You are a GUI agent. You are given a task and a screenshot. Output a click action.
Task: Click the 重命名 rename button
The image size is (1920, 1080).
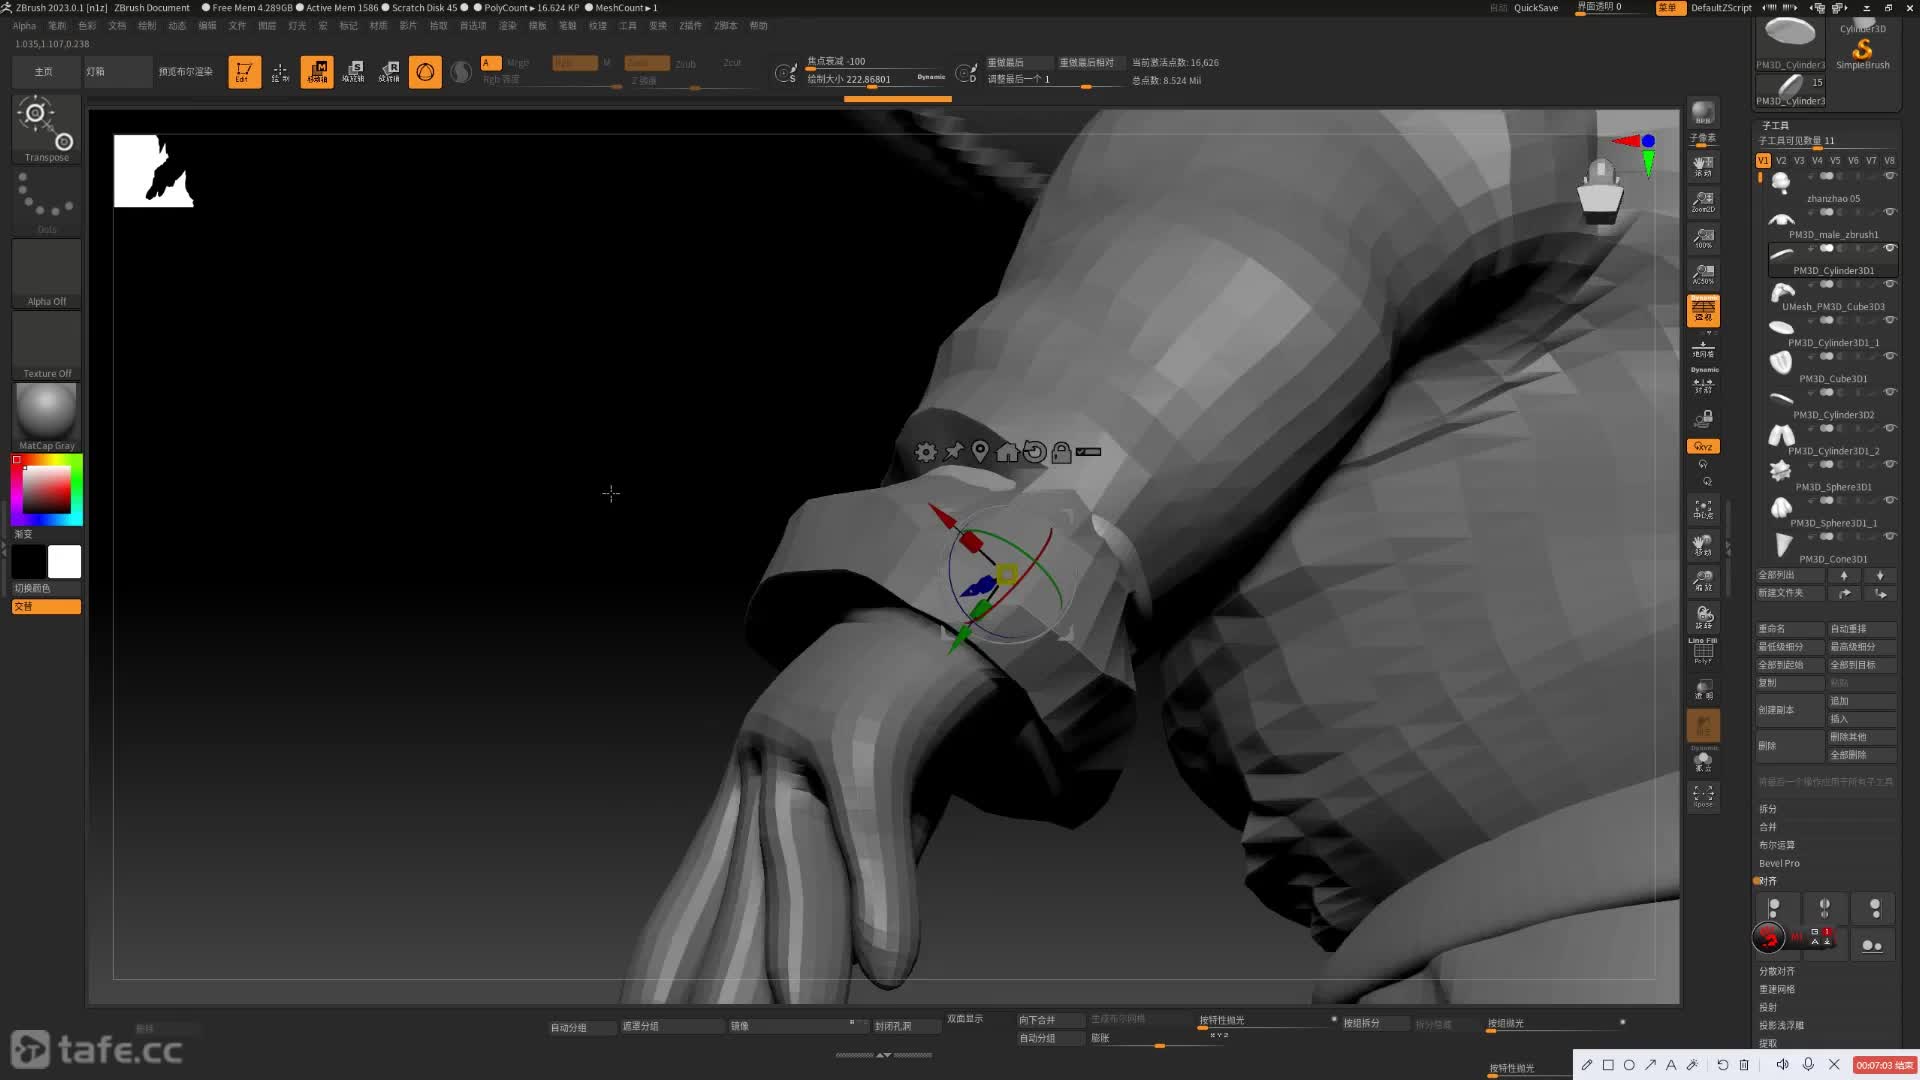[1790, 629]
